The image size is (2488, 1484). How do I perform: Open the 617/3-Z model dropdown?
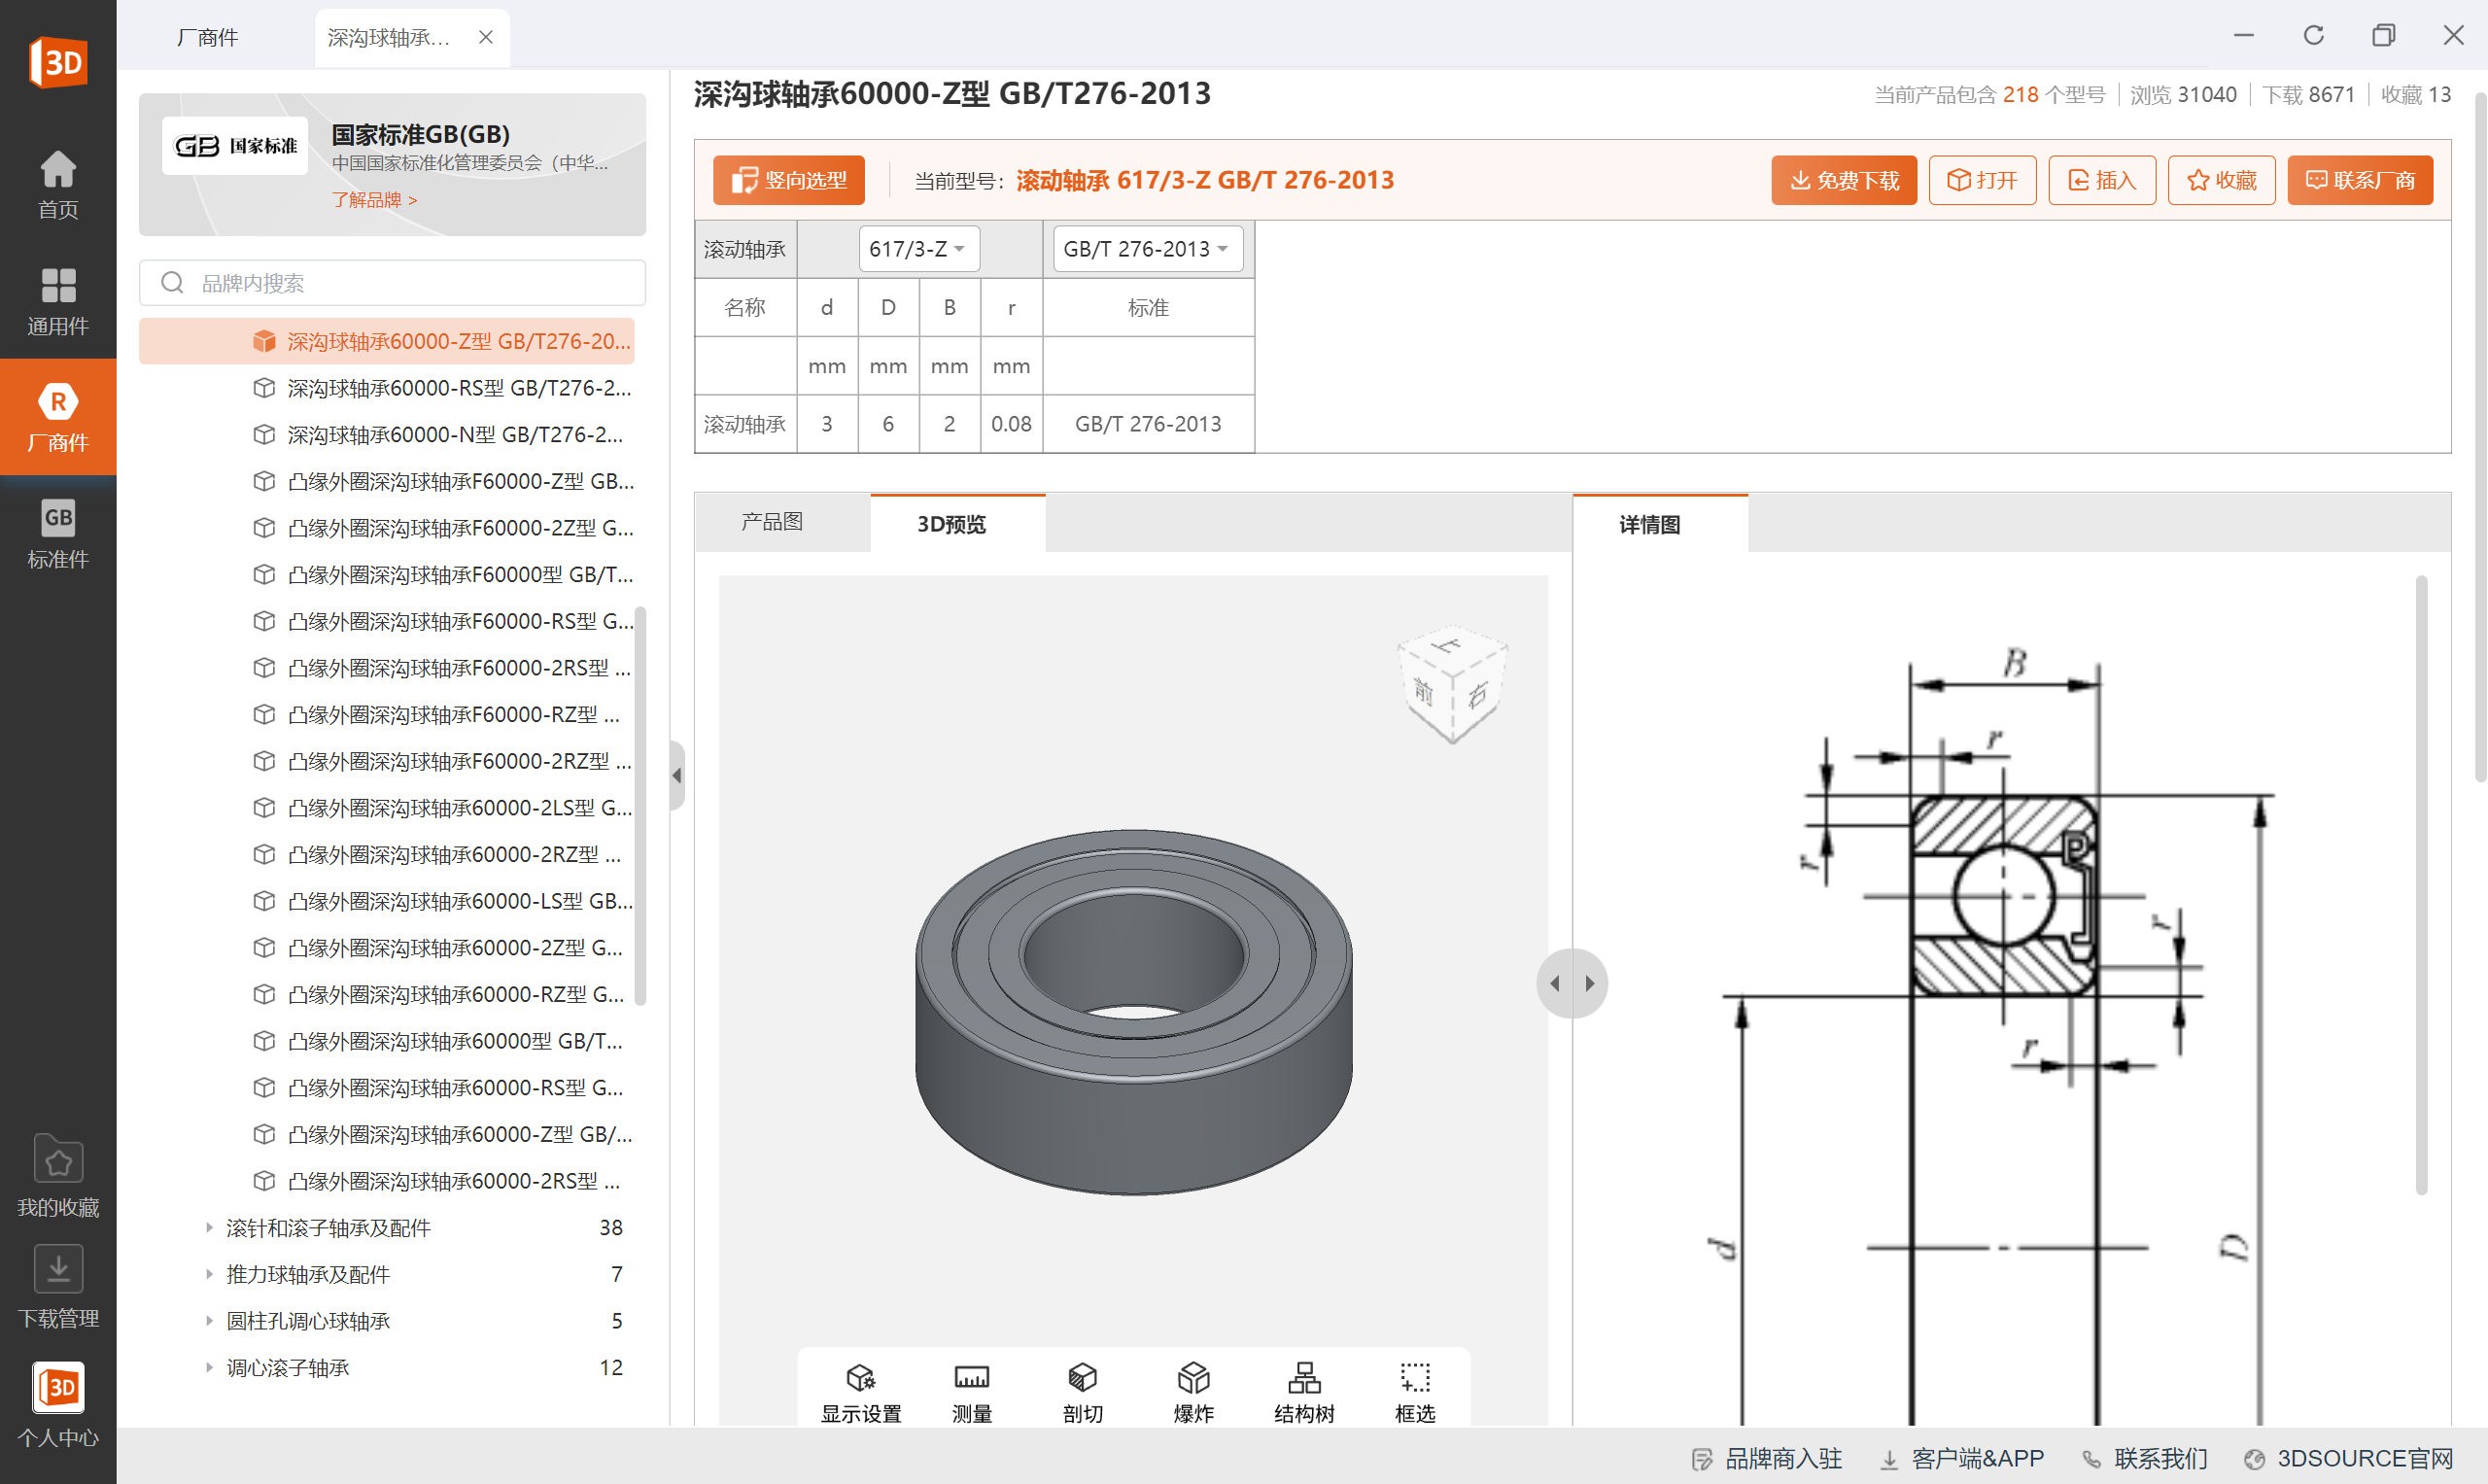[x=918, y=249]
